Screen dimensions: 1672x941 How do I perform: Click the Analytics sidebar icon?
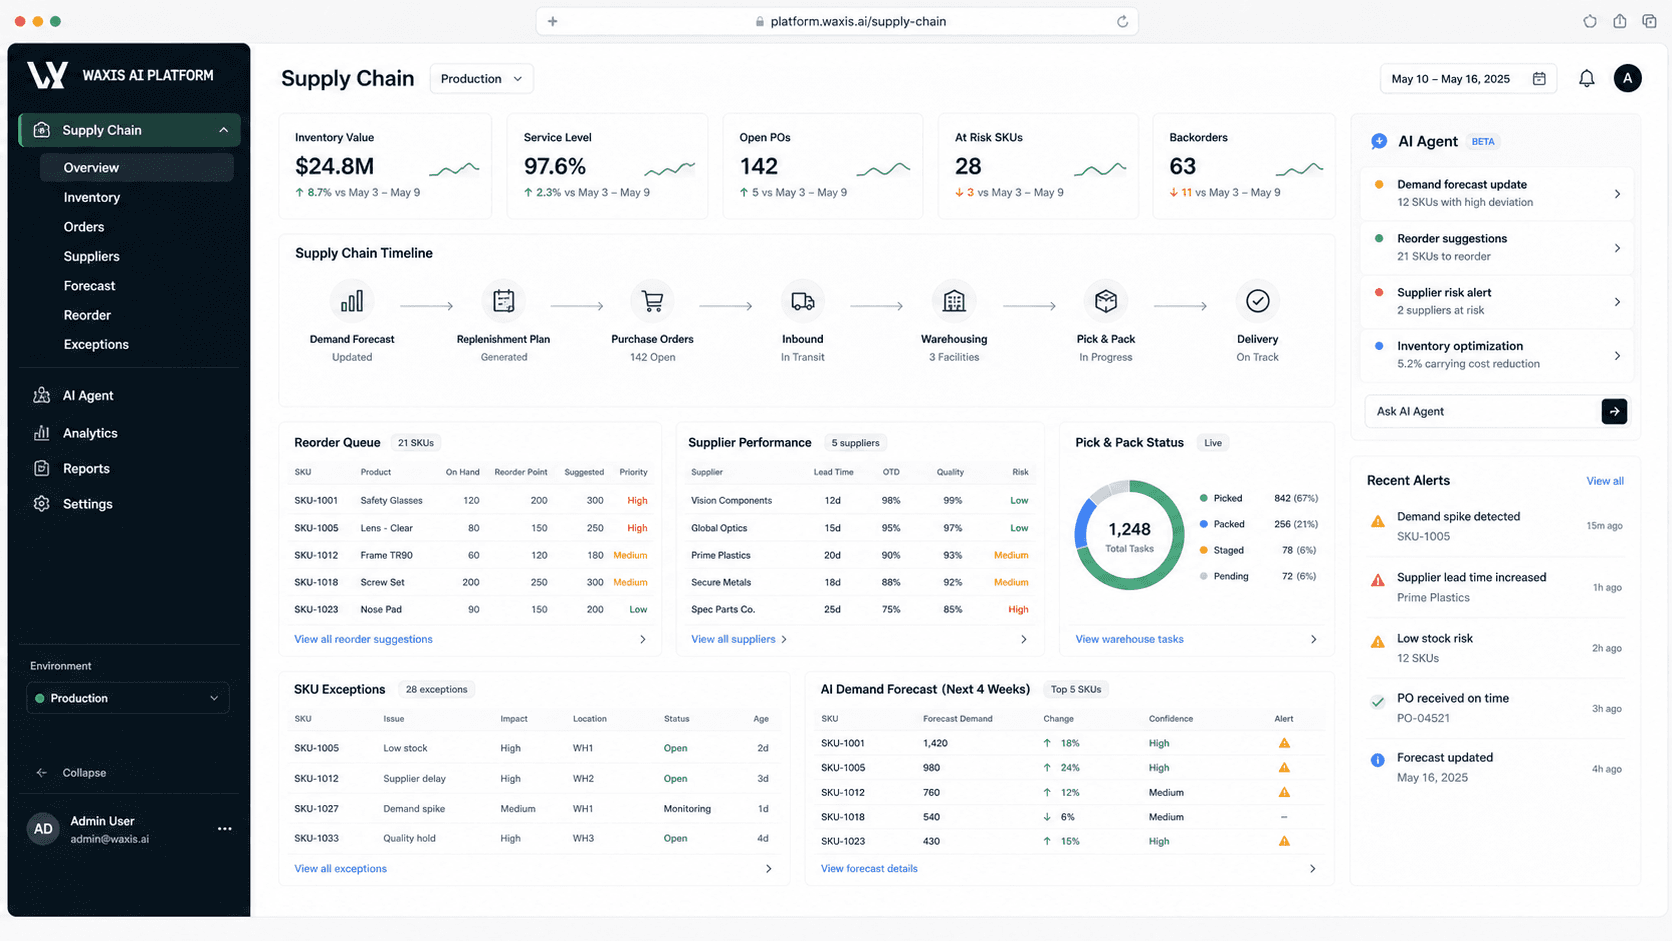tap(41, 433)
